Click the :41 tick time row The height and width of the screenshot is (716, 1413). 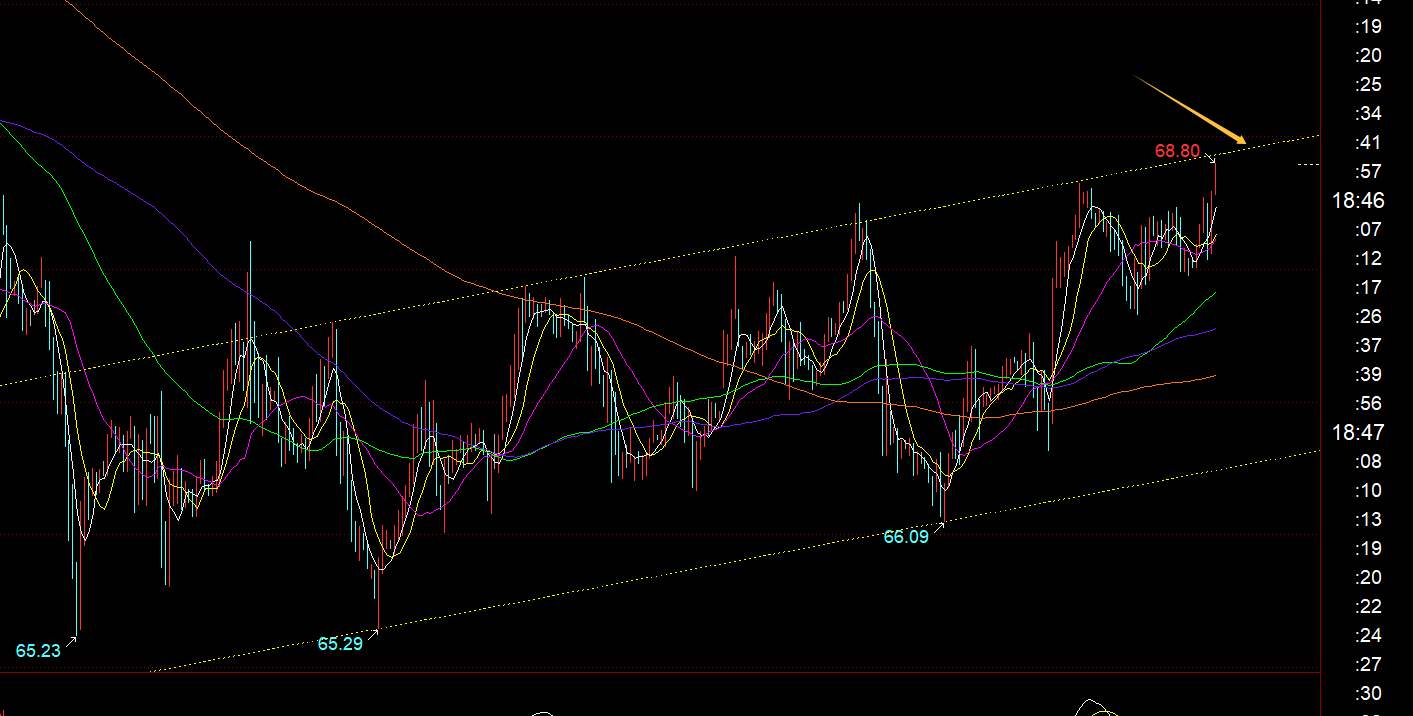click(1367, 142)
